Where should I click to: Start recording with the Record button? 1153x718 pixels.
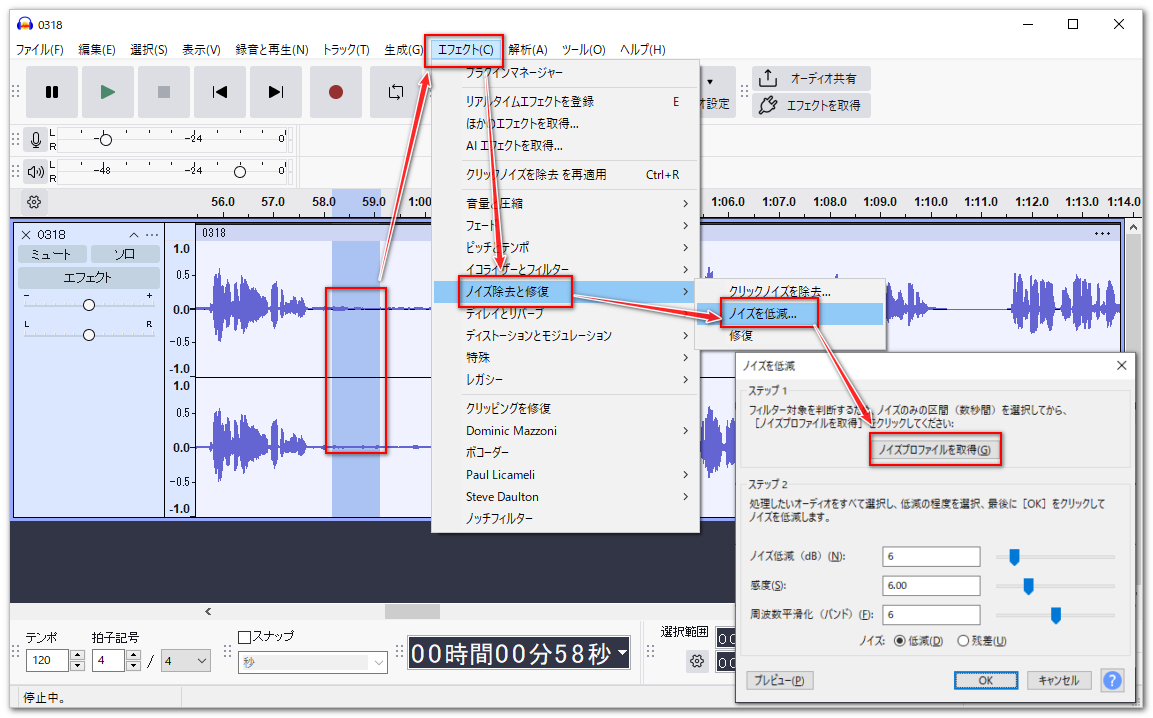click(335, 92)
